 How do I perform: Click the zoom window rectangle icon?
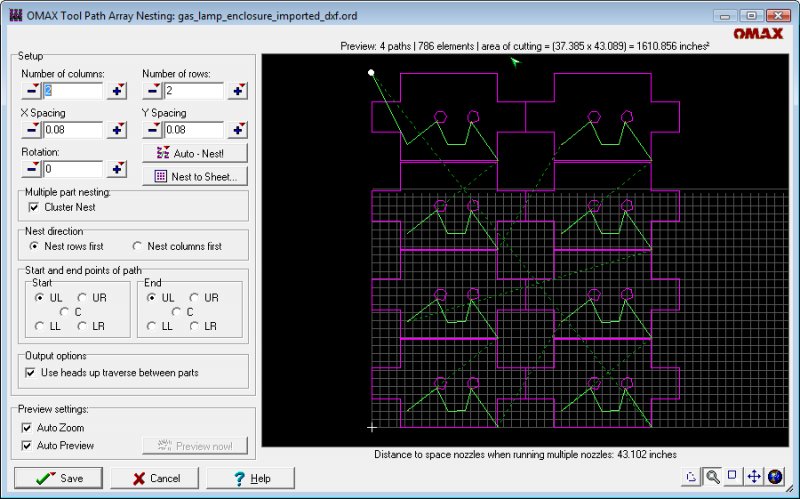click(733, 477)
